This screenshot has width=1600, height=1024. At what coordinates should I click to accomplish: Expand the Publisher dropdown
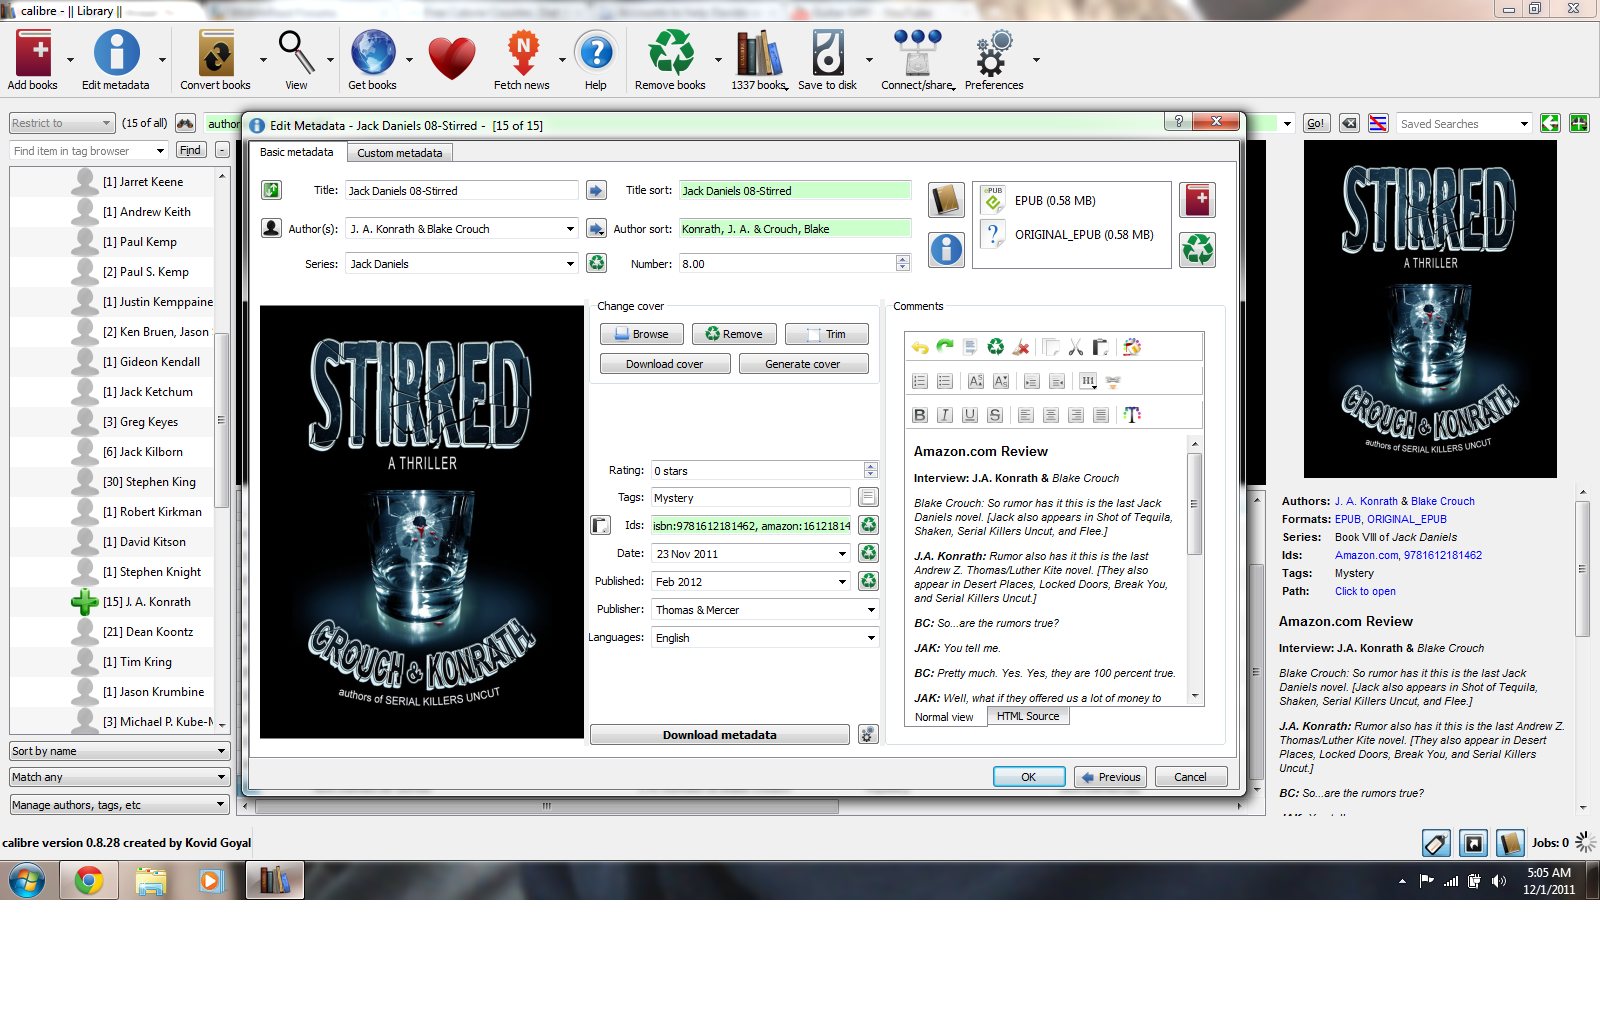pyautogui.click(x=871, y=609)
